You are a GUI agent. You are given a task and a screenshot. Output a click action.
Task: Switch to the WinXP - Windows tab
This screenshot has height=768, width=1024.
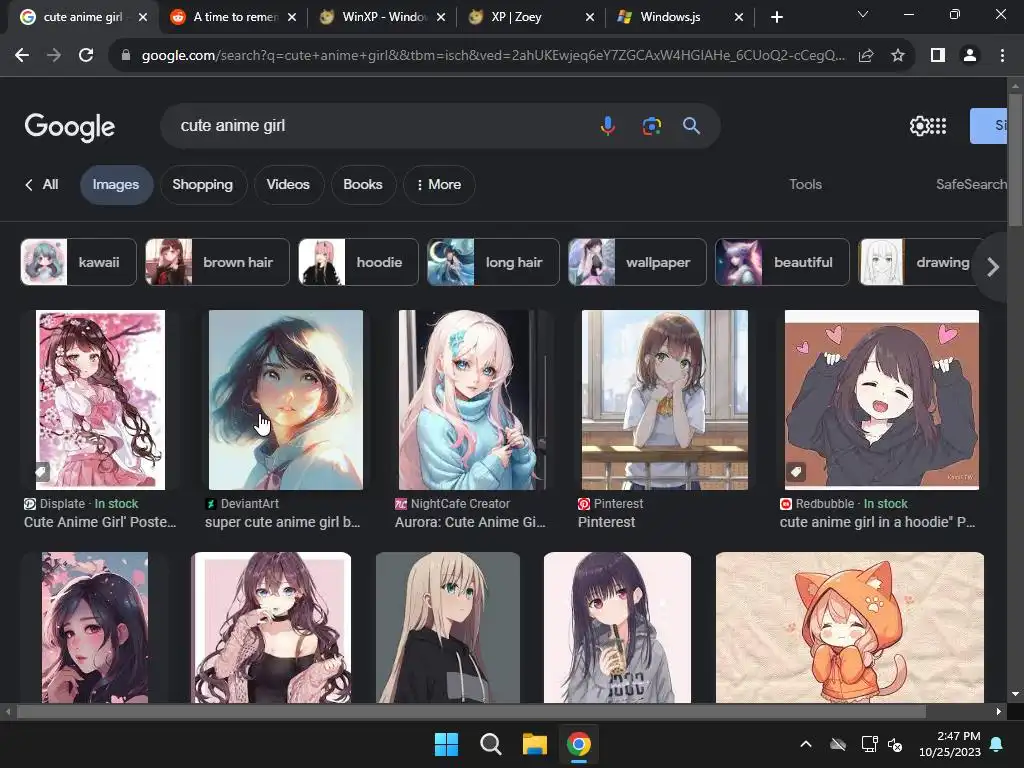point(383,17)
